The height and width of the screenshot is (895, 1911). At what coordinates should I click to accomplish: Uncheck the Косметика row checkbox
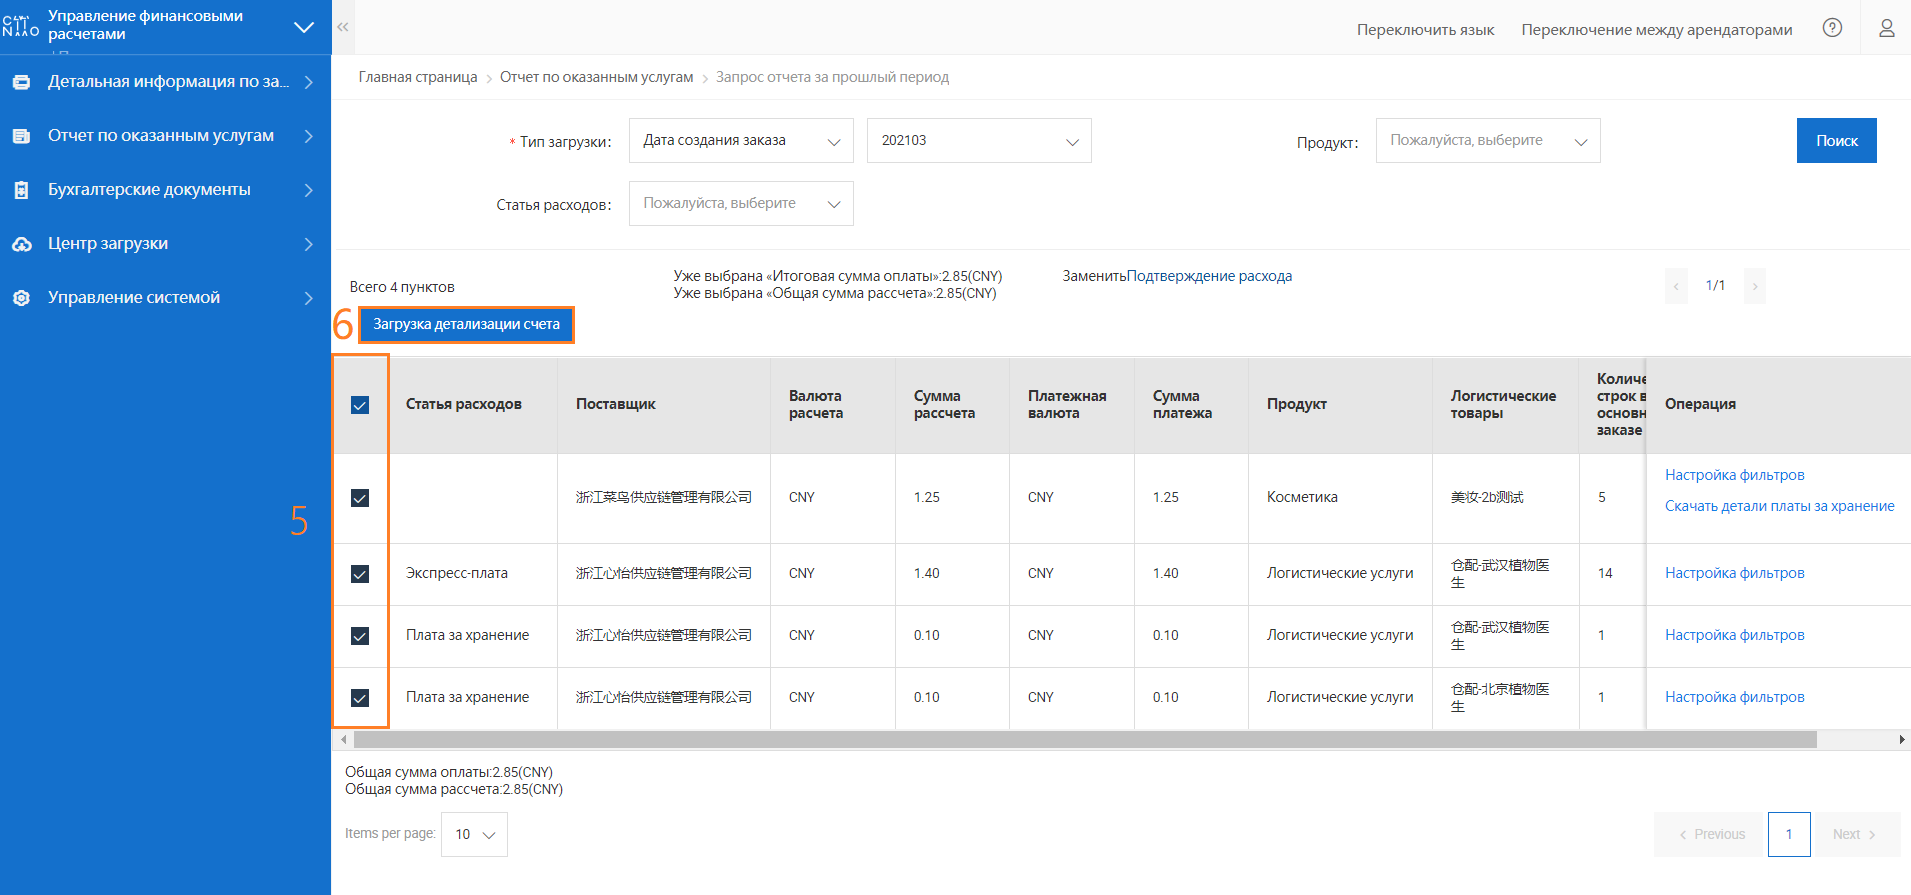(360, 498)
